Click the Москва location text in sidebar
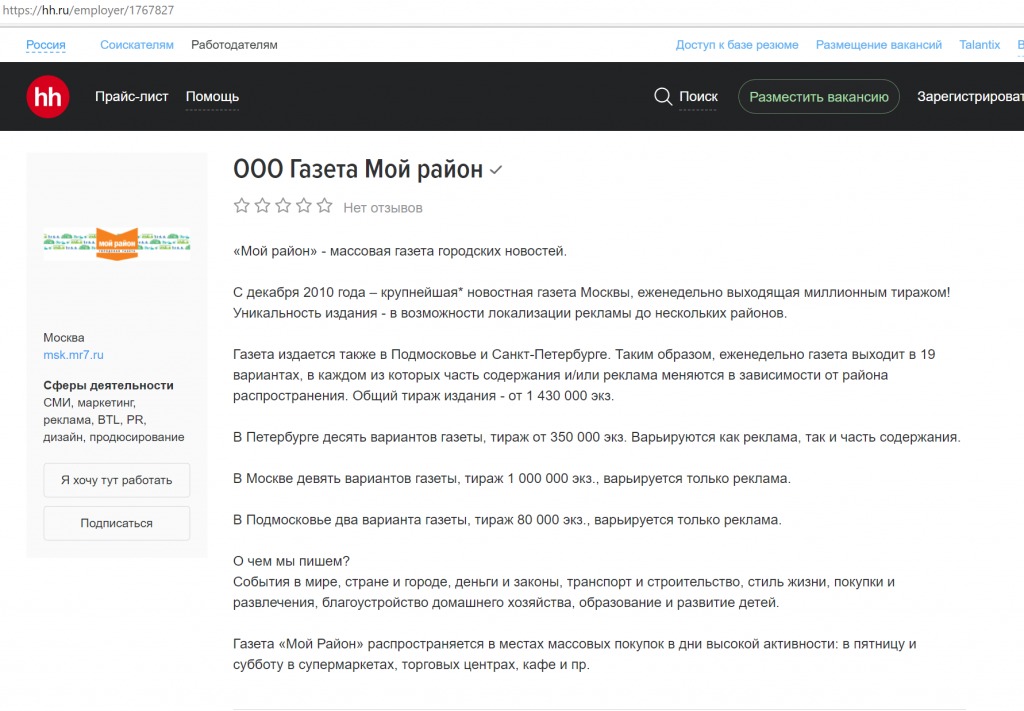 click(x=63, y=338)
